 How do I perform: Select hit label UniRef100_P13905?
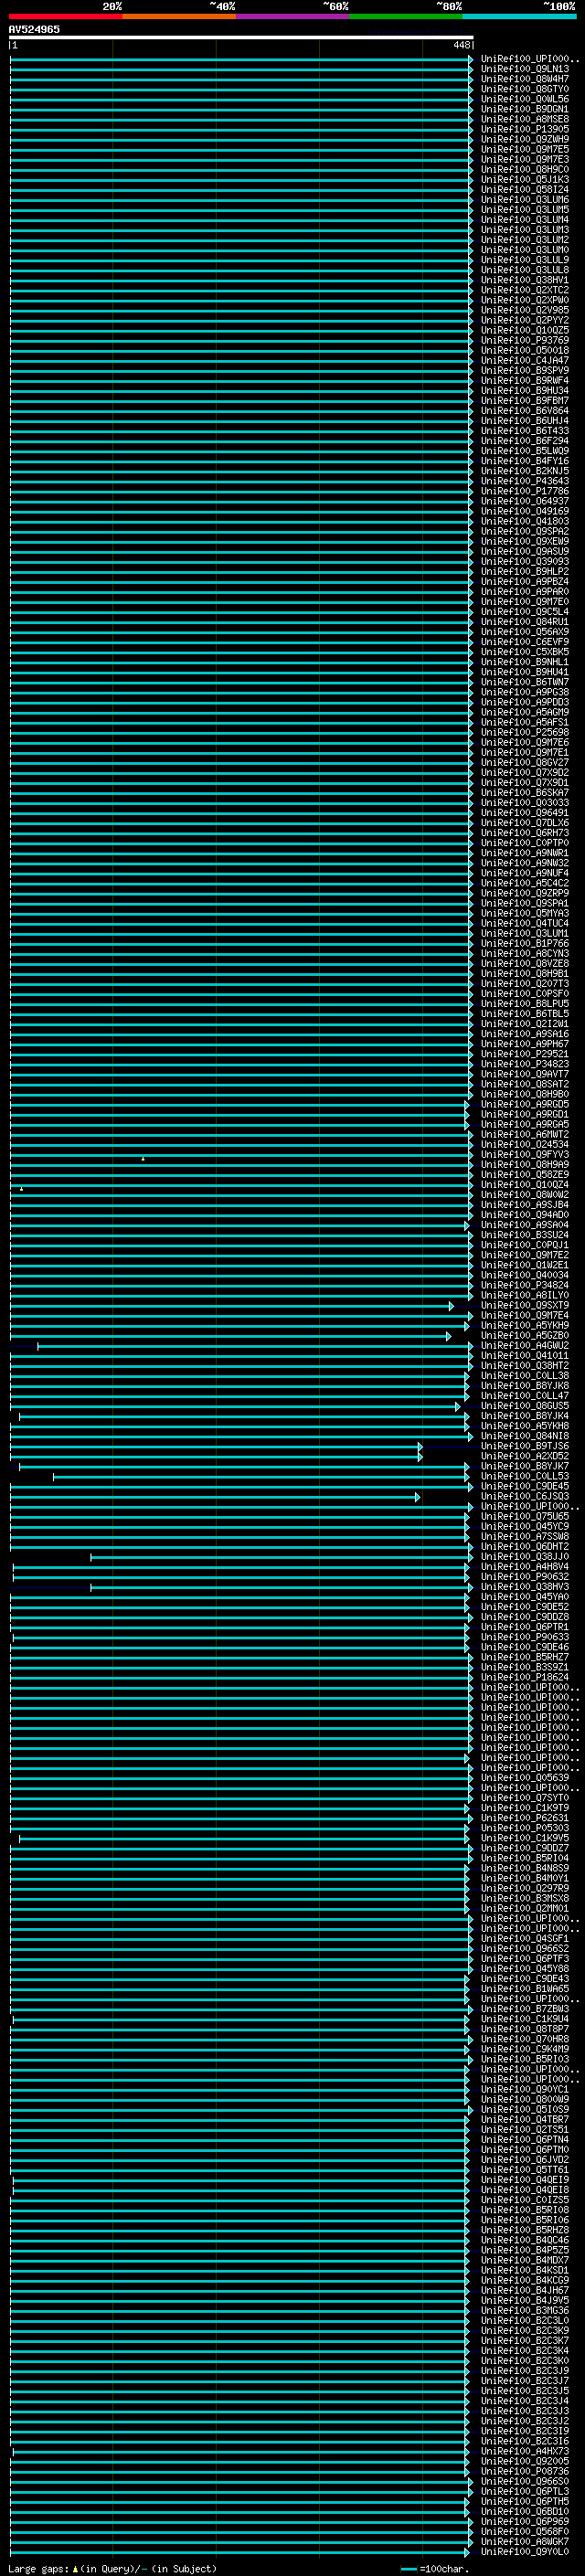(x=525, y=130)
